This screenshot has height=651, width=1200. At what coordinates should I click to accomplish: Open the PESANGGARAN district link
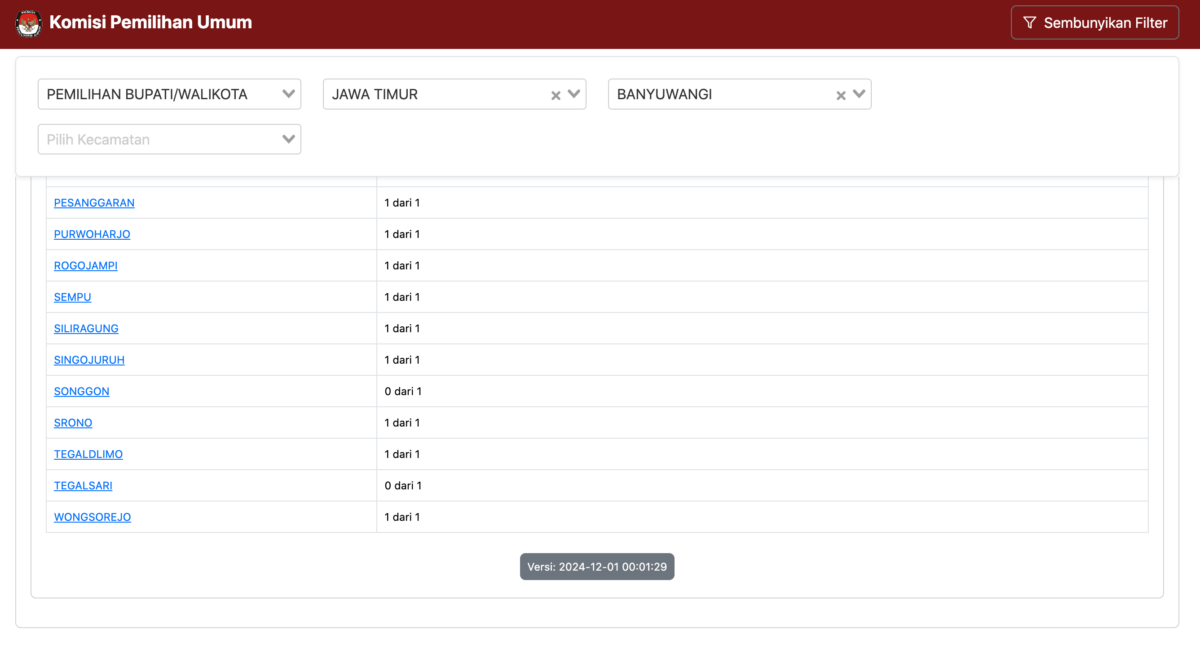94,203
